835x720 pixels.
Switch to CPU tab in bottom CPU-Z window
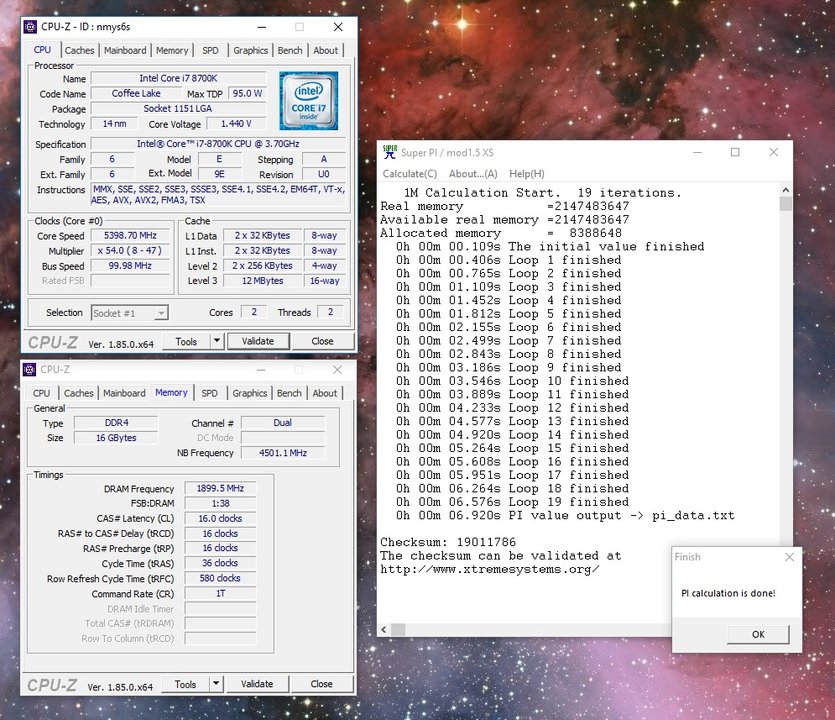tap(42, 393)
